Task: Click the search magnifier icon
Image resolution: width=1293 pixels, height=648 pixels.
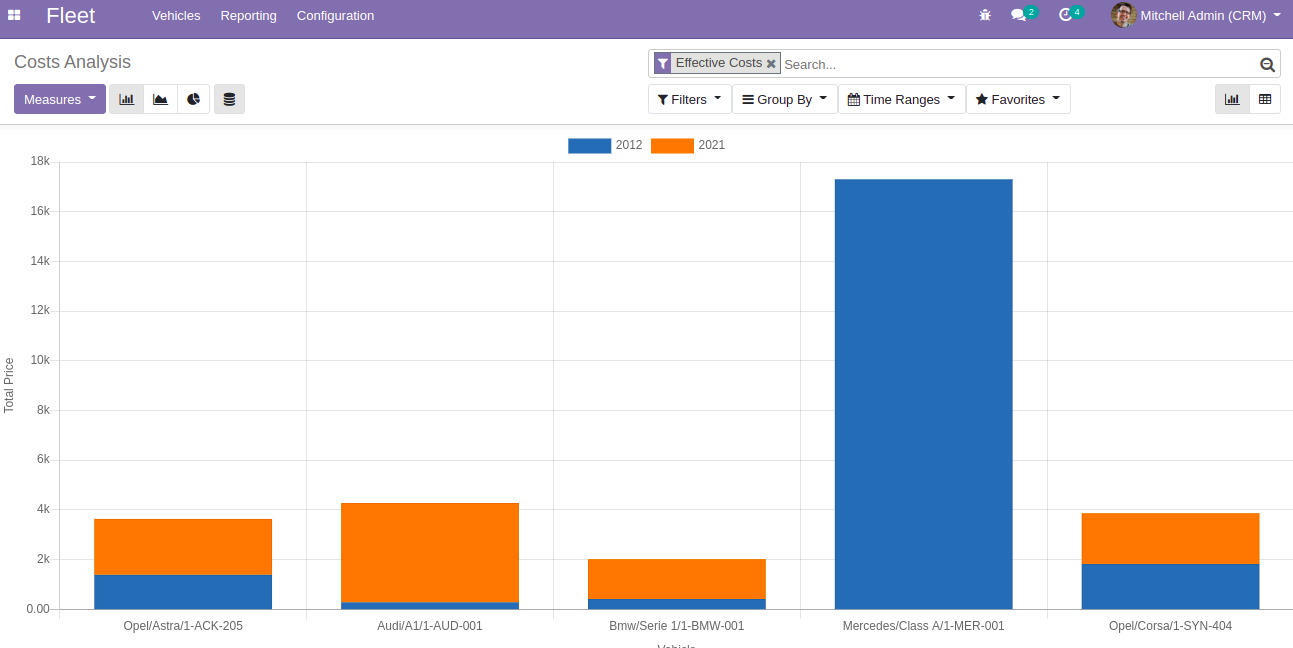Action: coord(1267,65)
